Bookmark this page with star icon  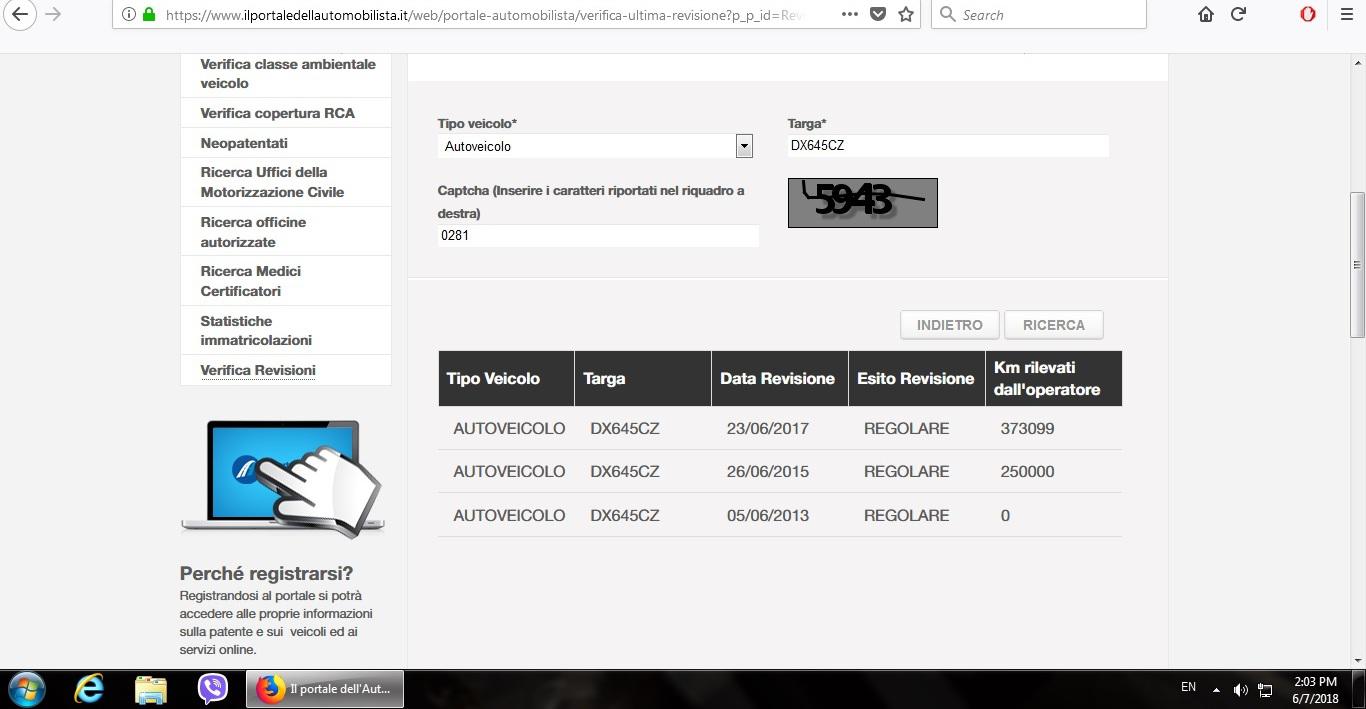906,14
